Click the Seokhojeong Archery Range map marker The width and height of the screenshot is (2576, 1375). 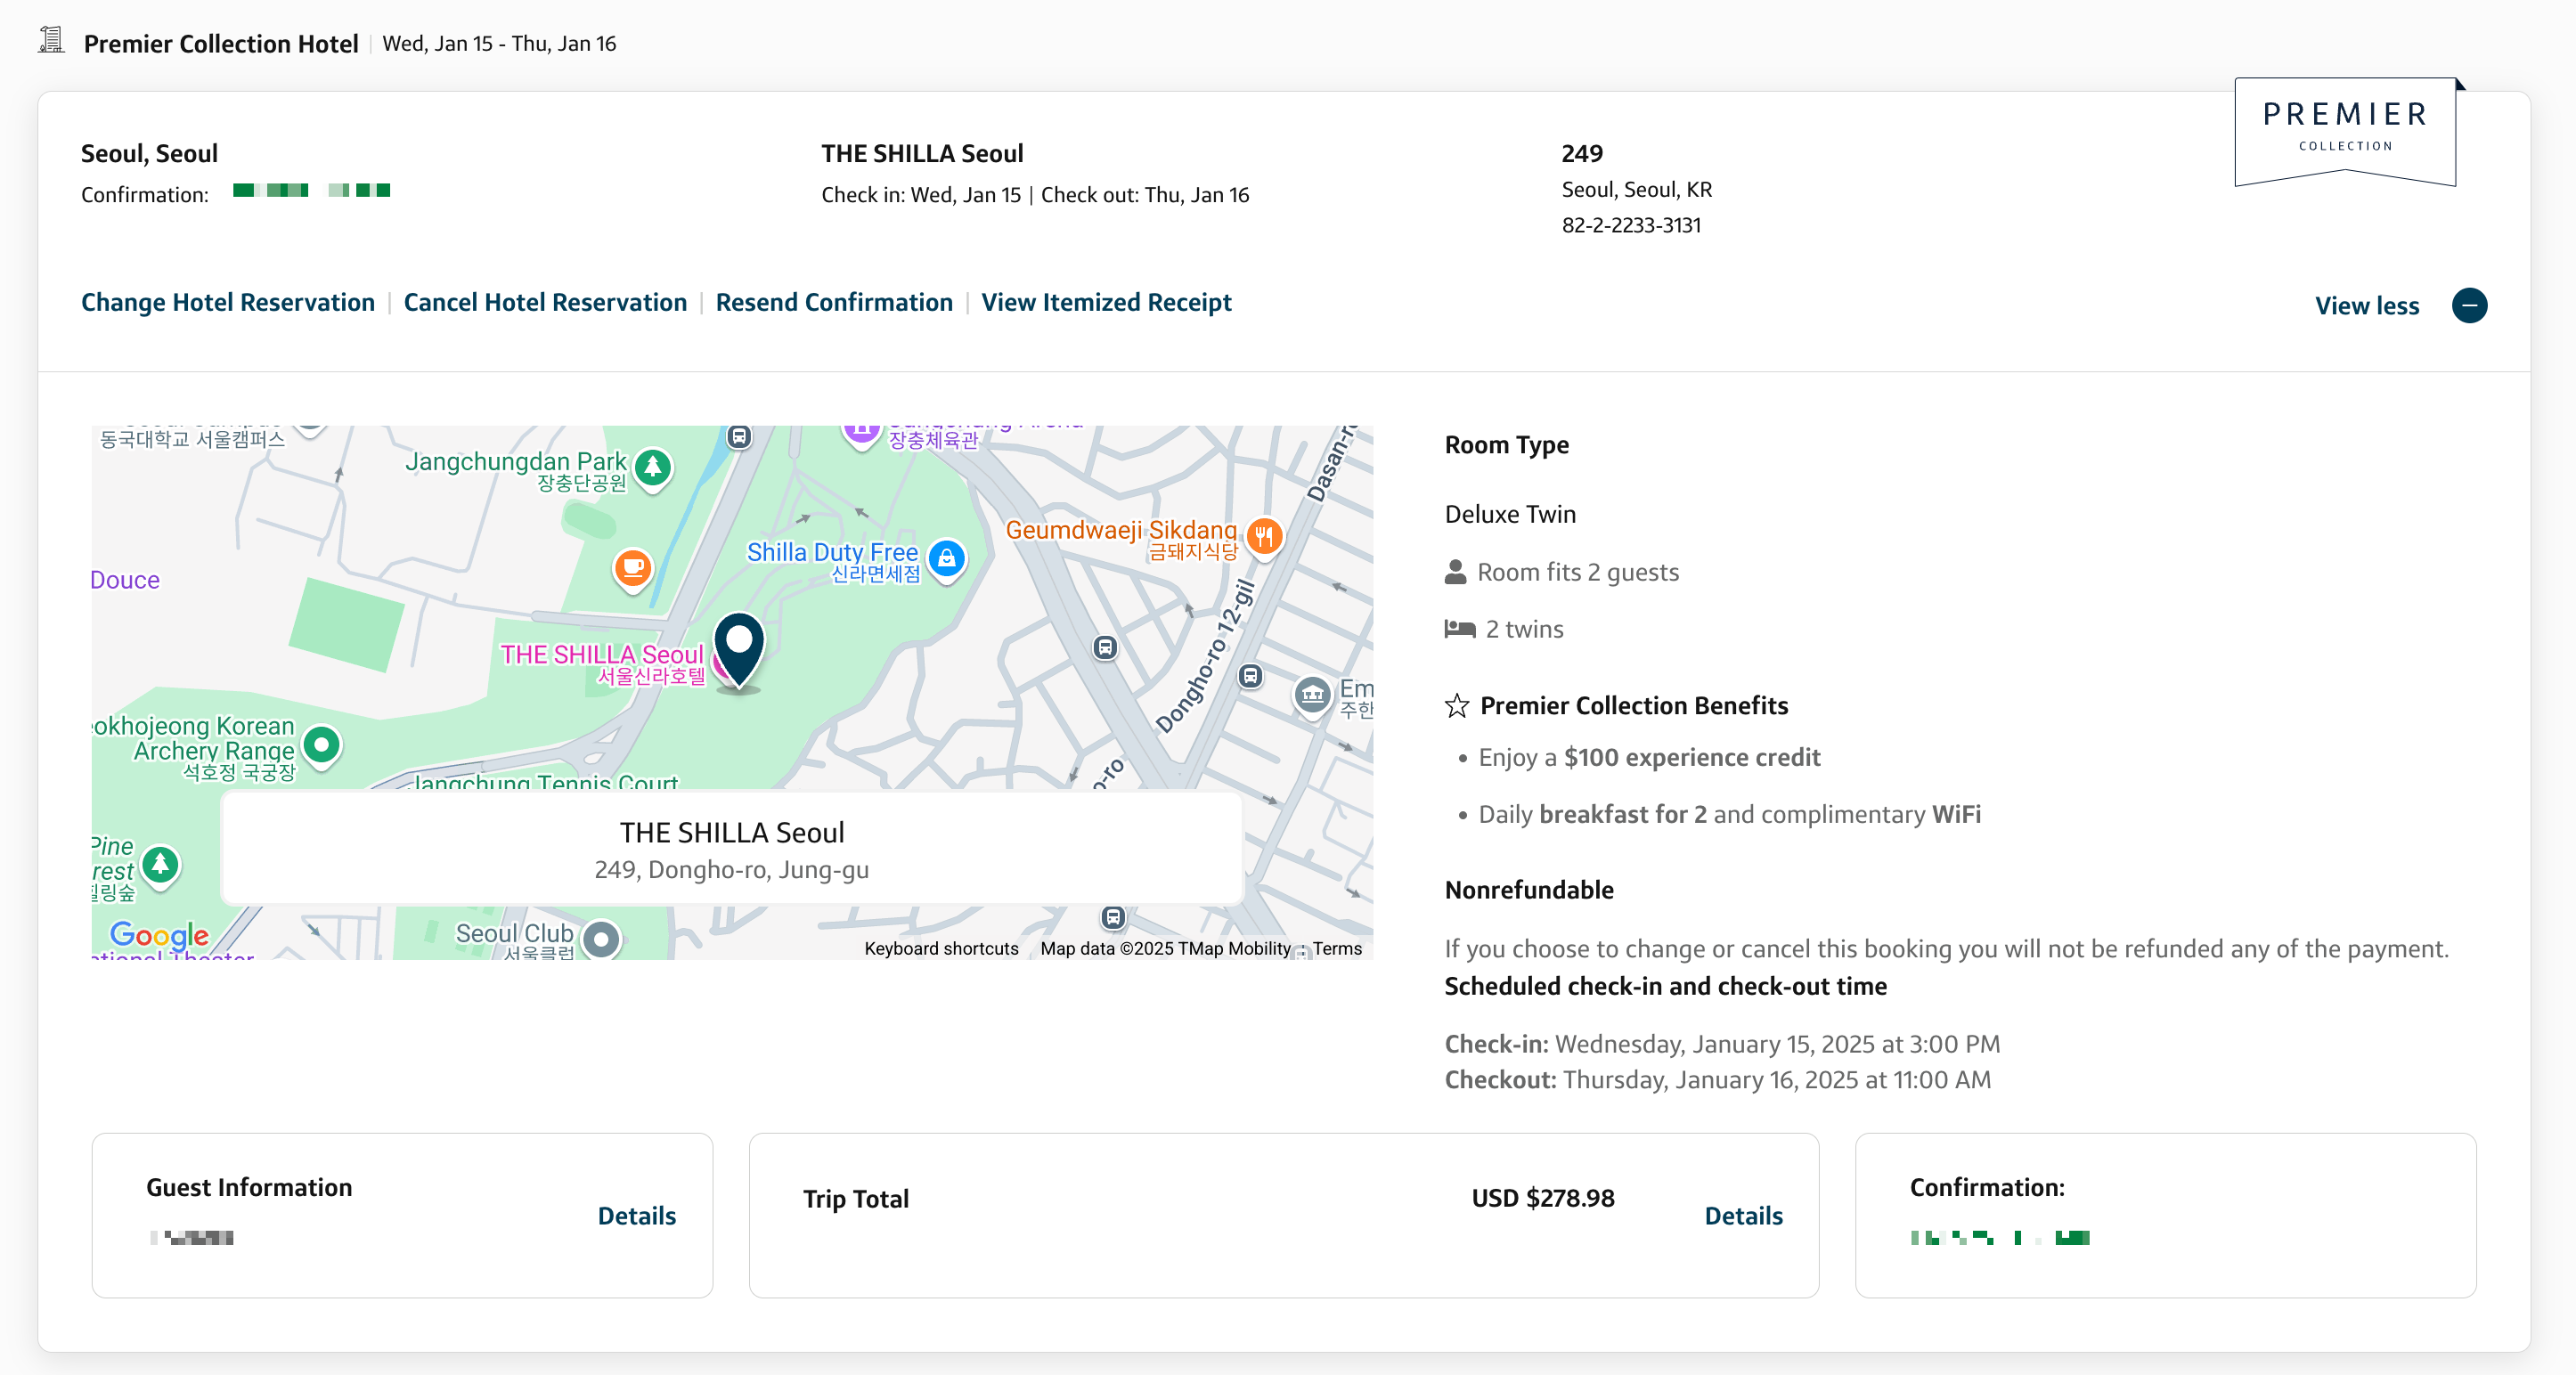pos(321,744)
